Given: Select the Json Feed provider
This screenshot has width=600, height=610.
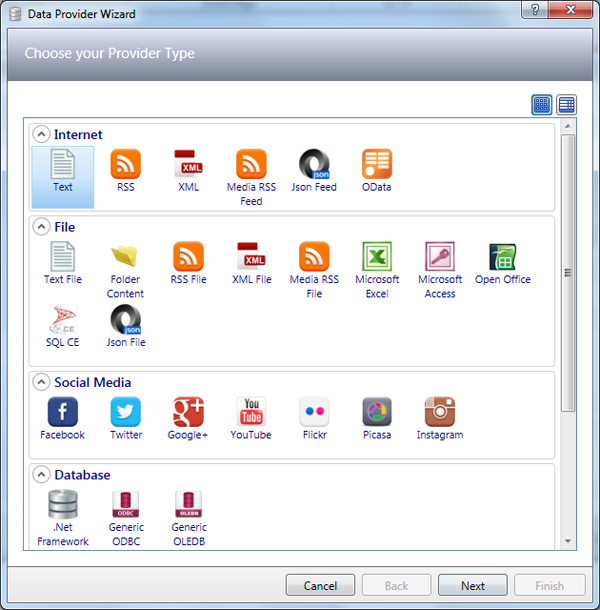Looking at the screenshot, I should 314,170.
